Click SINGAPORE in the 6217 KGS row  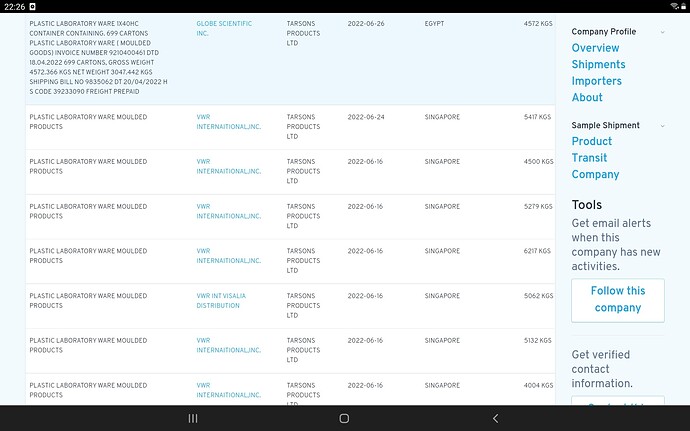coord(442,251)
